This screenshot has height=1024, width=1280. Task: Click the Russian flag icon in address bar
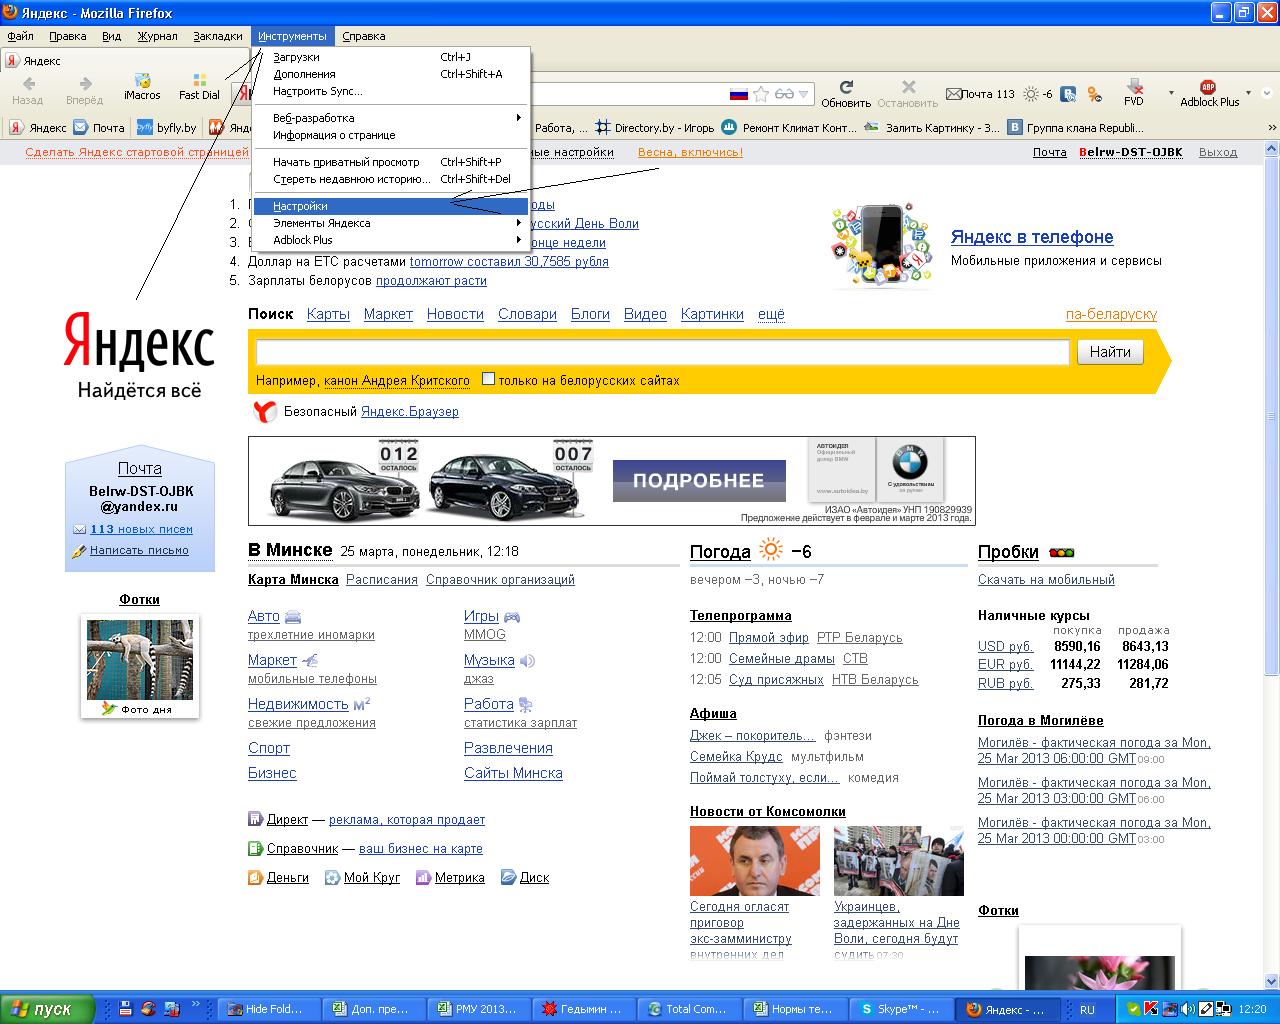[x=739, y=94]
